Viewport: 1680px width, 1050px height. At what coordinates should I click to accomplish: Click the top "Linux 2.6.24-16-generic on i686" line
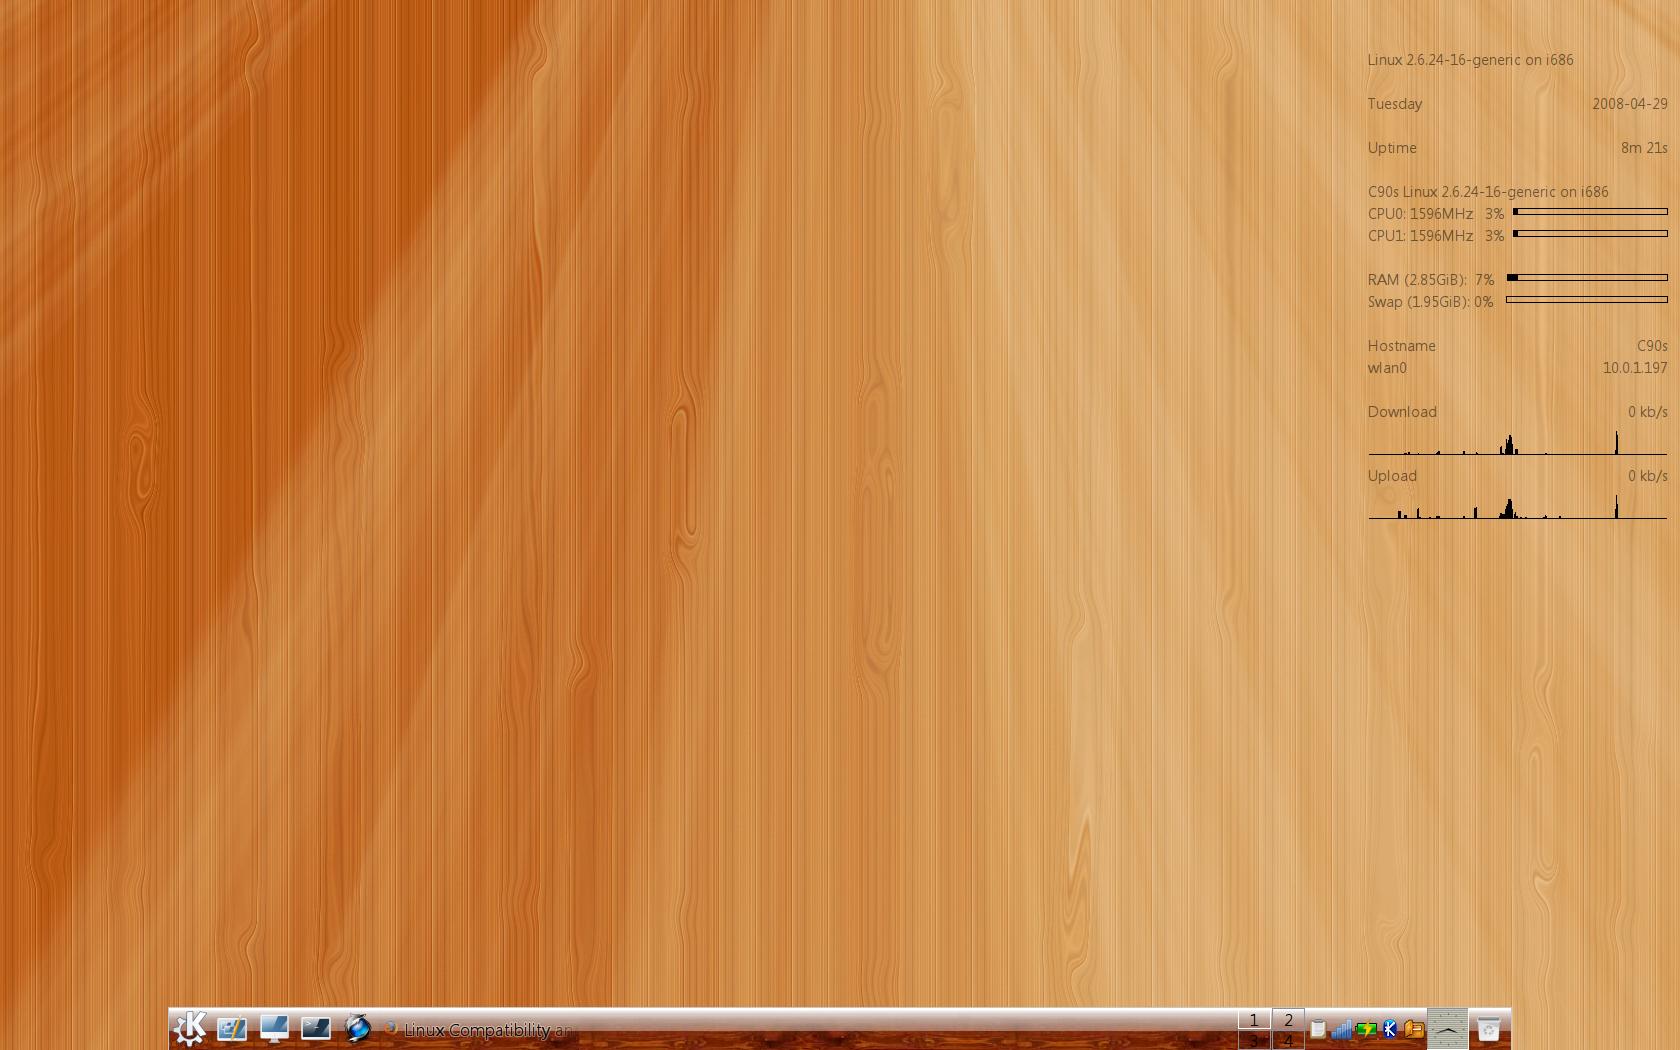point(1471,60)
